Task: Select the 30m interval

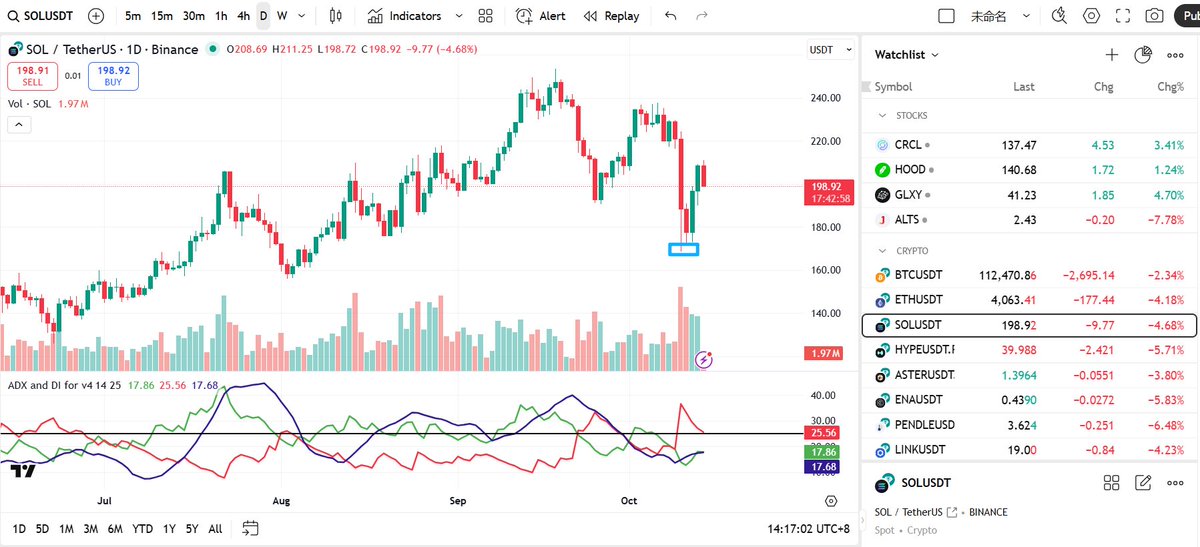Action: [x=194, y=16]
